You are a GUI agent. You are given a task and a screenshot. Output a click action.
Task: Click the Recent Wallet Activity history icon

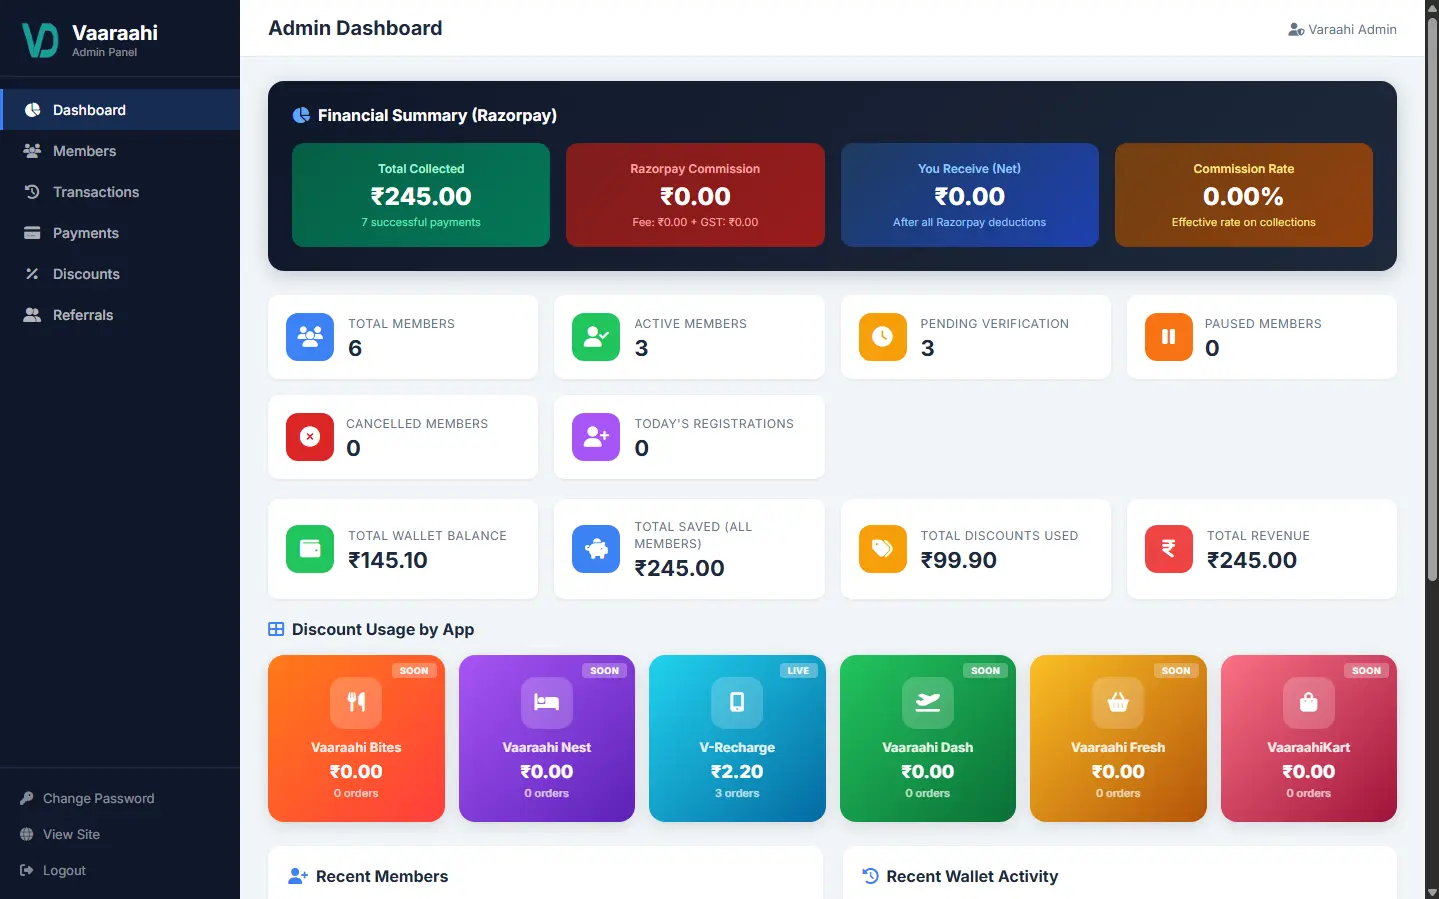click(870, 876)
